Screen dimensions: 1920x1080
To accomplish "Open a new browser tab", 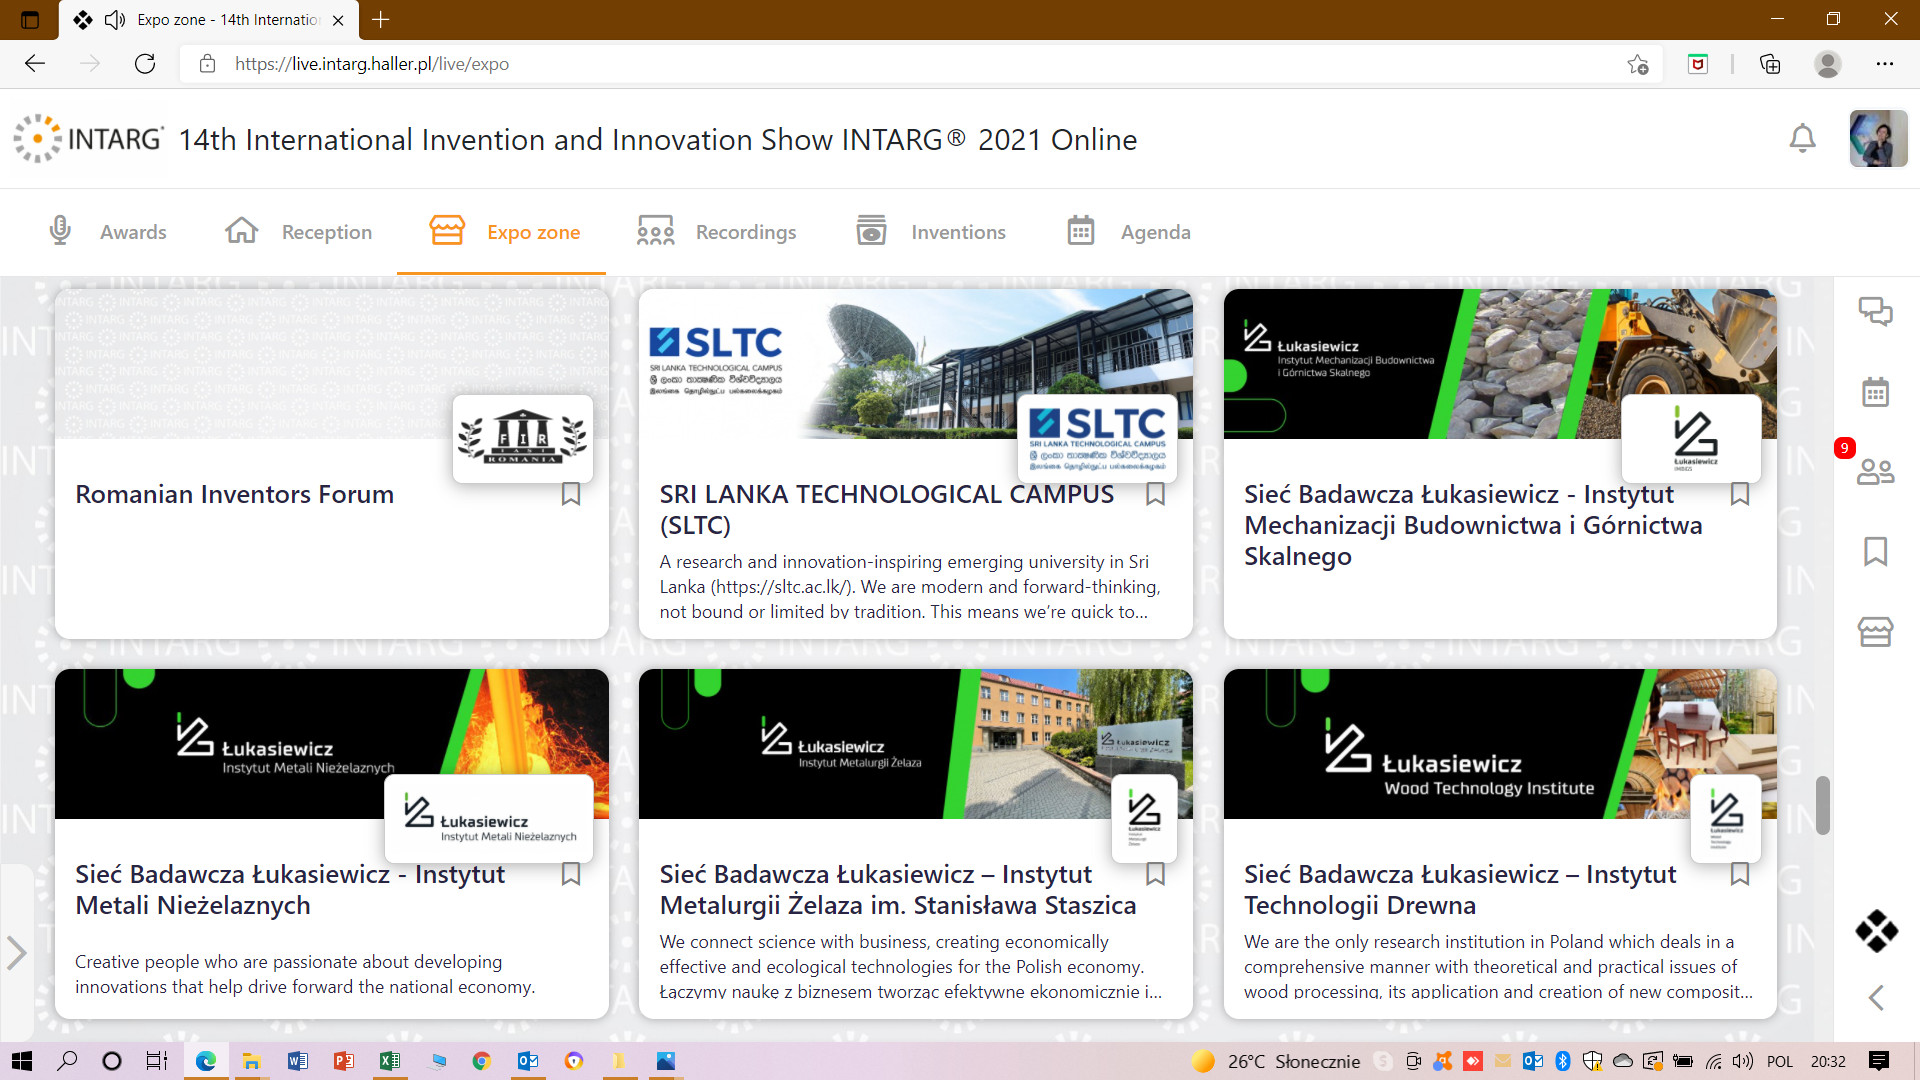I will point(381,19).
